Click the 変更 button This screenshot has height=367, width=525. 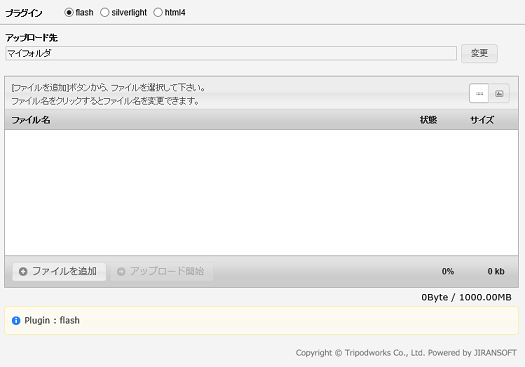tap(479, 53)
